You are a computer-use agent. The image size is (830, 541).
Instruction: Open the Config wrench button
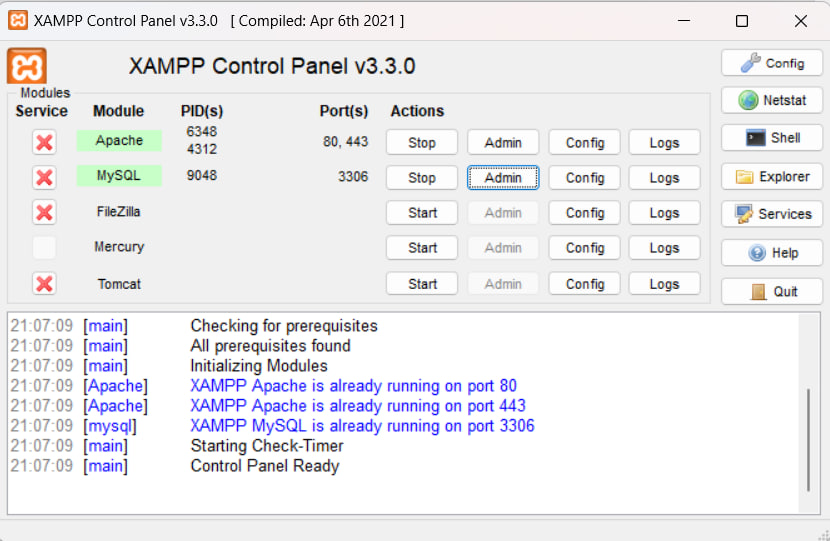tap(772, 63)
